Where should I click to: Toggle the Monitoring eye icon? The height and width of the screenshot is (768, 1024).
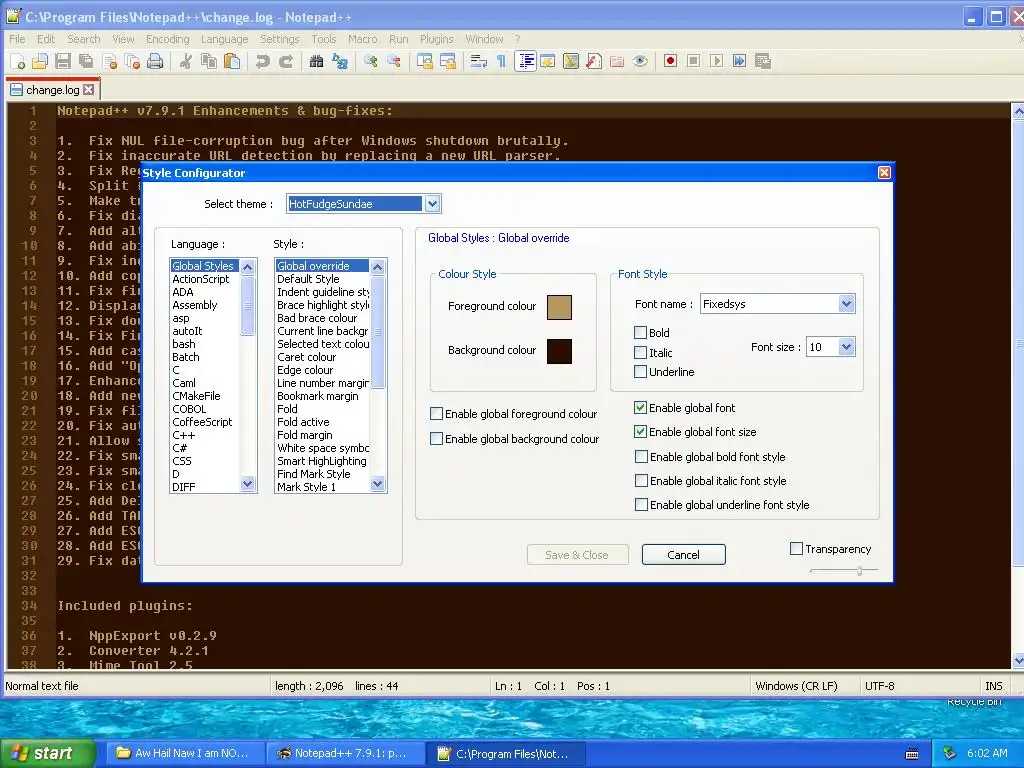tap(640, 61)
